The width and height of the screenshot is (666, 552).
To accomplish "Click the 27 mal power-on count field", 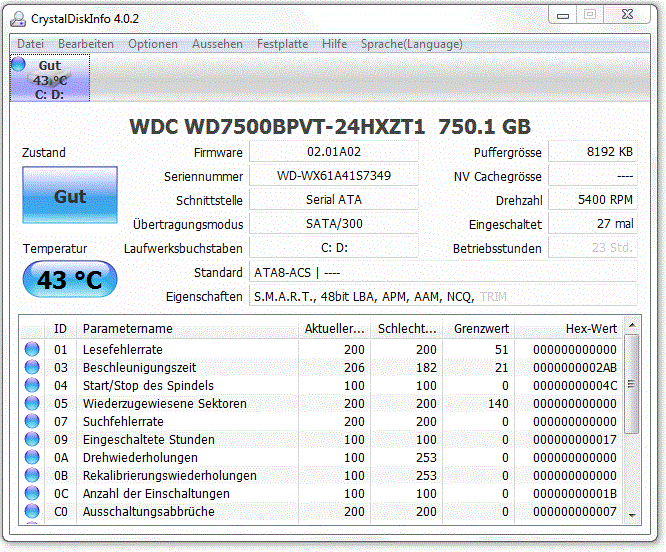I will point(593,223).
